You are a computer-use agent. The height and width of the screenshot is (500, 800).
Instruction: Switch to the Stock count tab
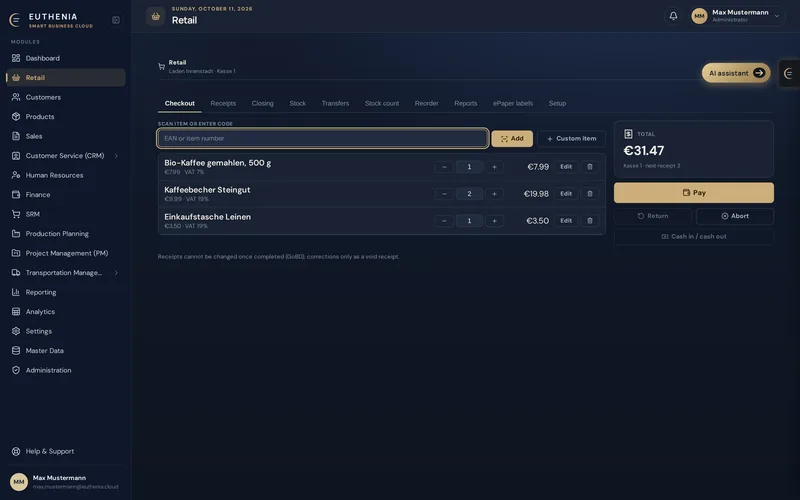[x=382, y=104]
